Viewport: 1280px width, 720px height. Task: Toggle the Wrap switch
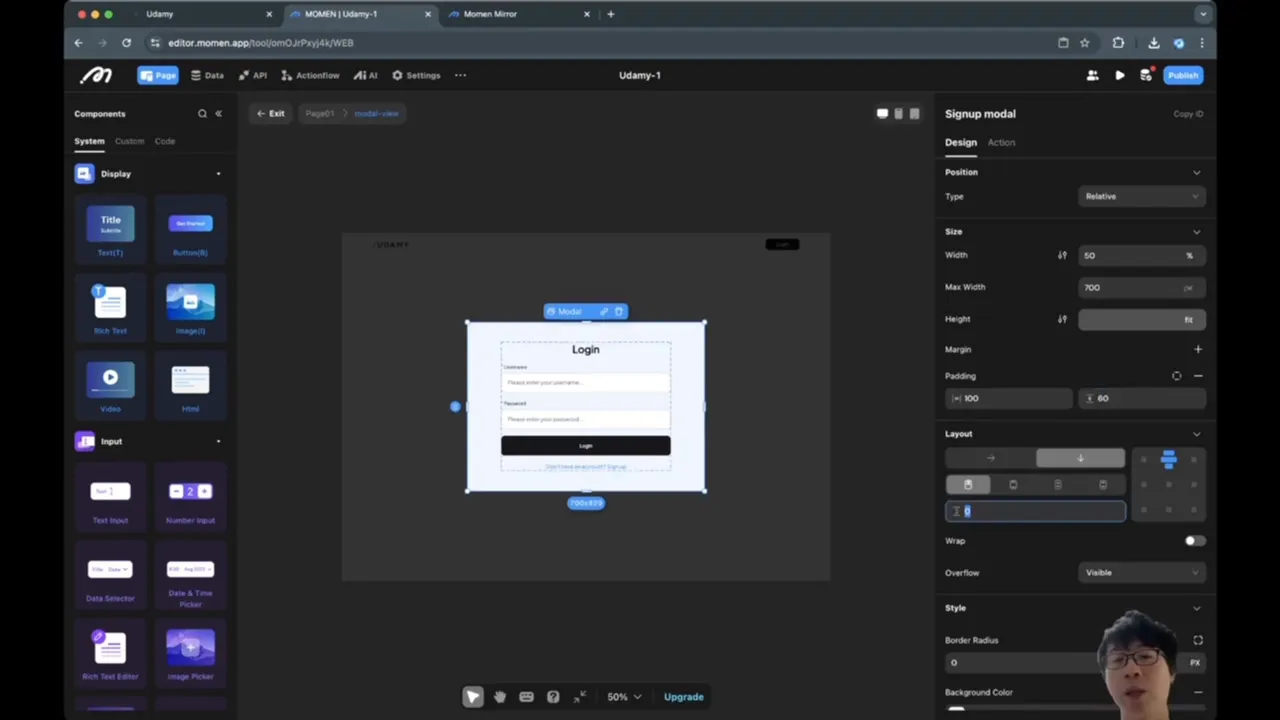(1195, 541)
